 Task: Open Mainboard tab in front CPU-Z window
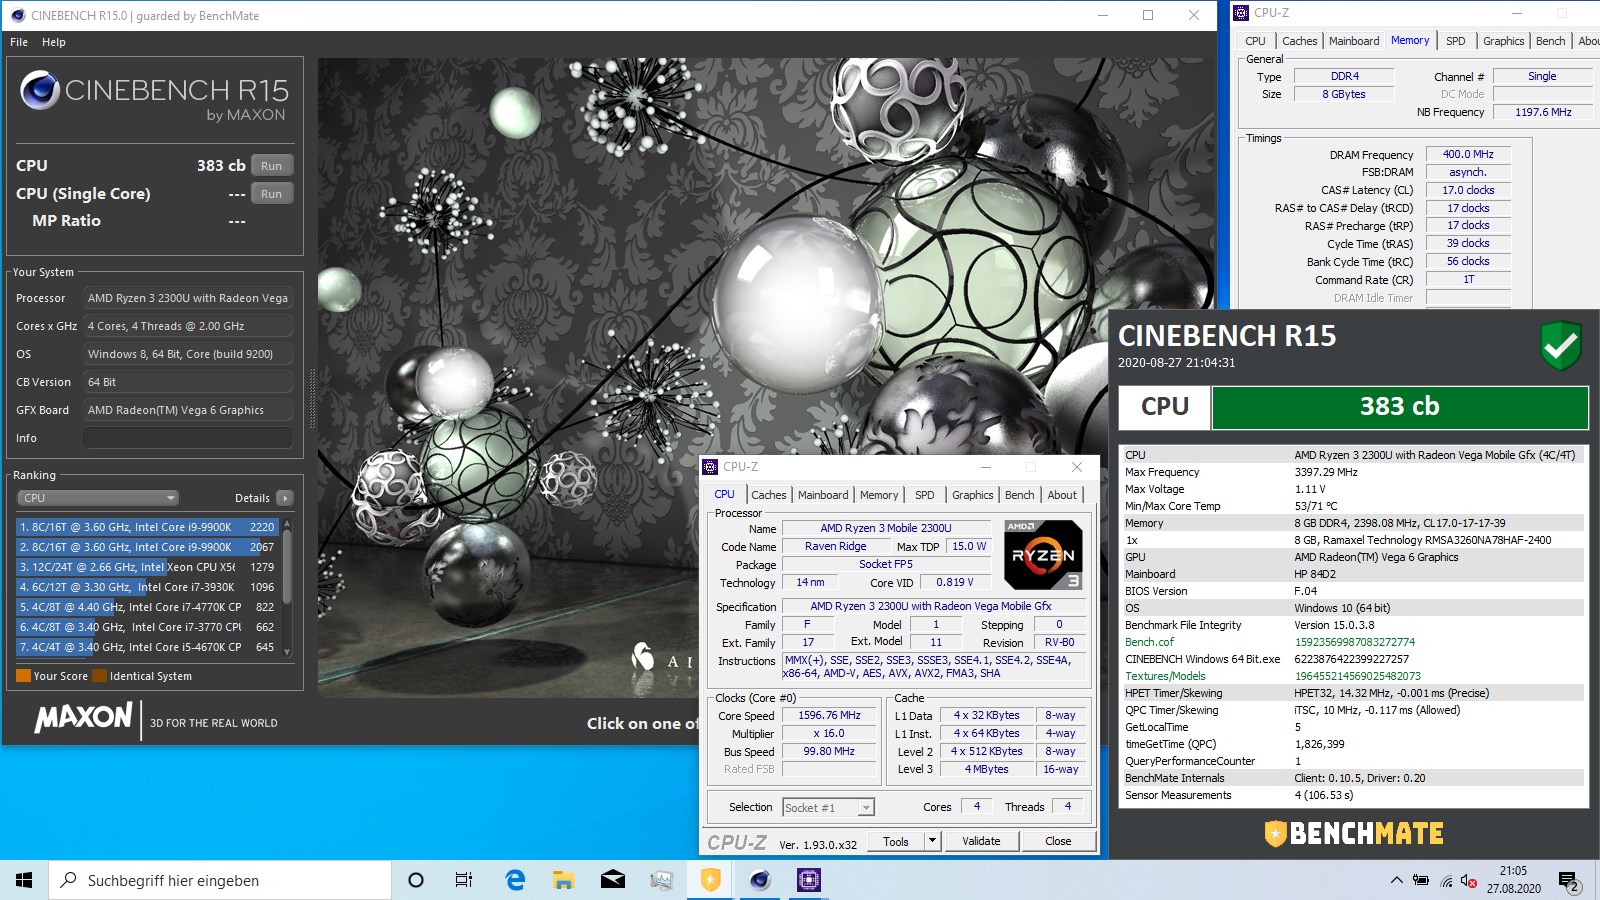point(823,495)
